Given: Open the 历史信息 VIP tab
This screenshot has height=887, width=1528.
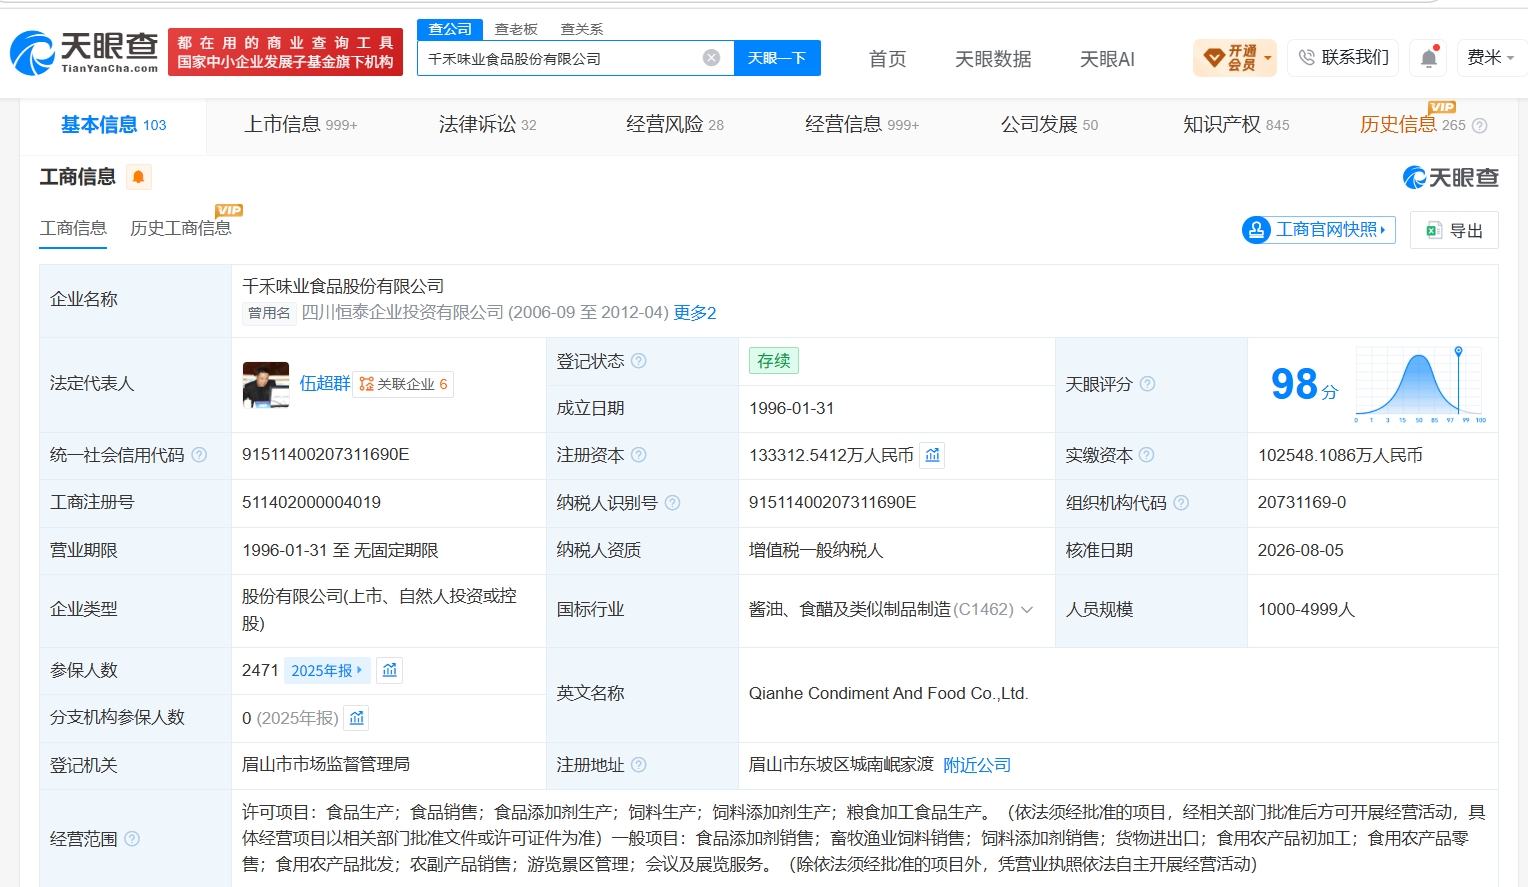Looking at the screenshot, I should click(1413, 125).
